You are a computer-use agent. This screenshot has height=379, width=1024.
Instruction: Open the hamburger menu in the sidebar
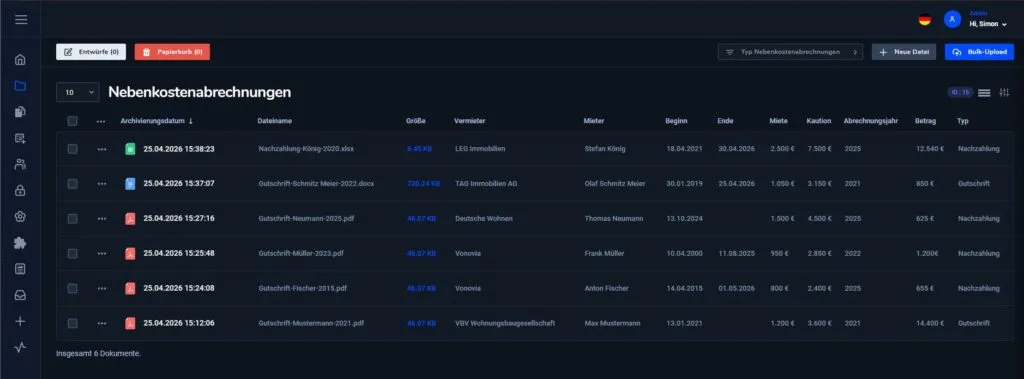pos(21,20)
